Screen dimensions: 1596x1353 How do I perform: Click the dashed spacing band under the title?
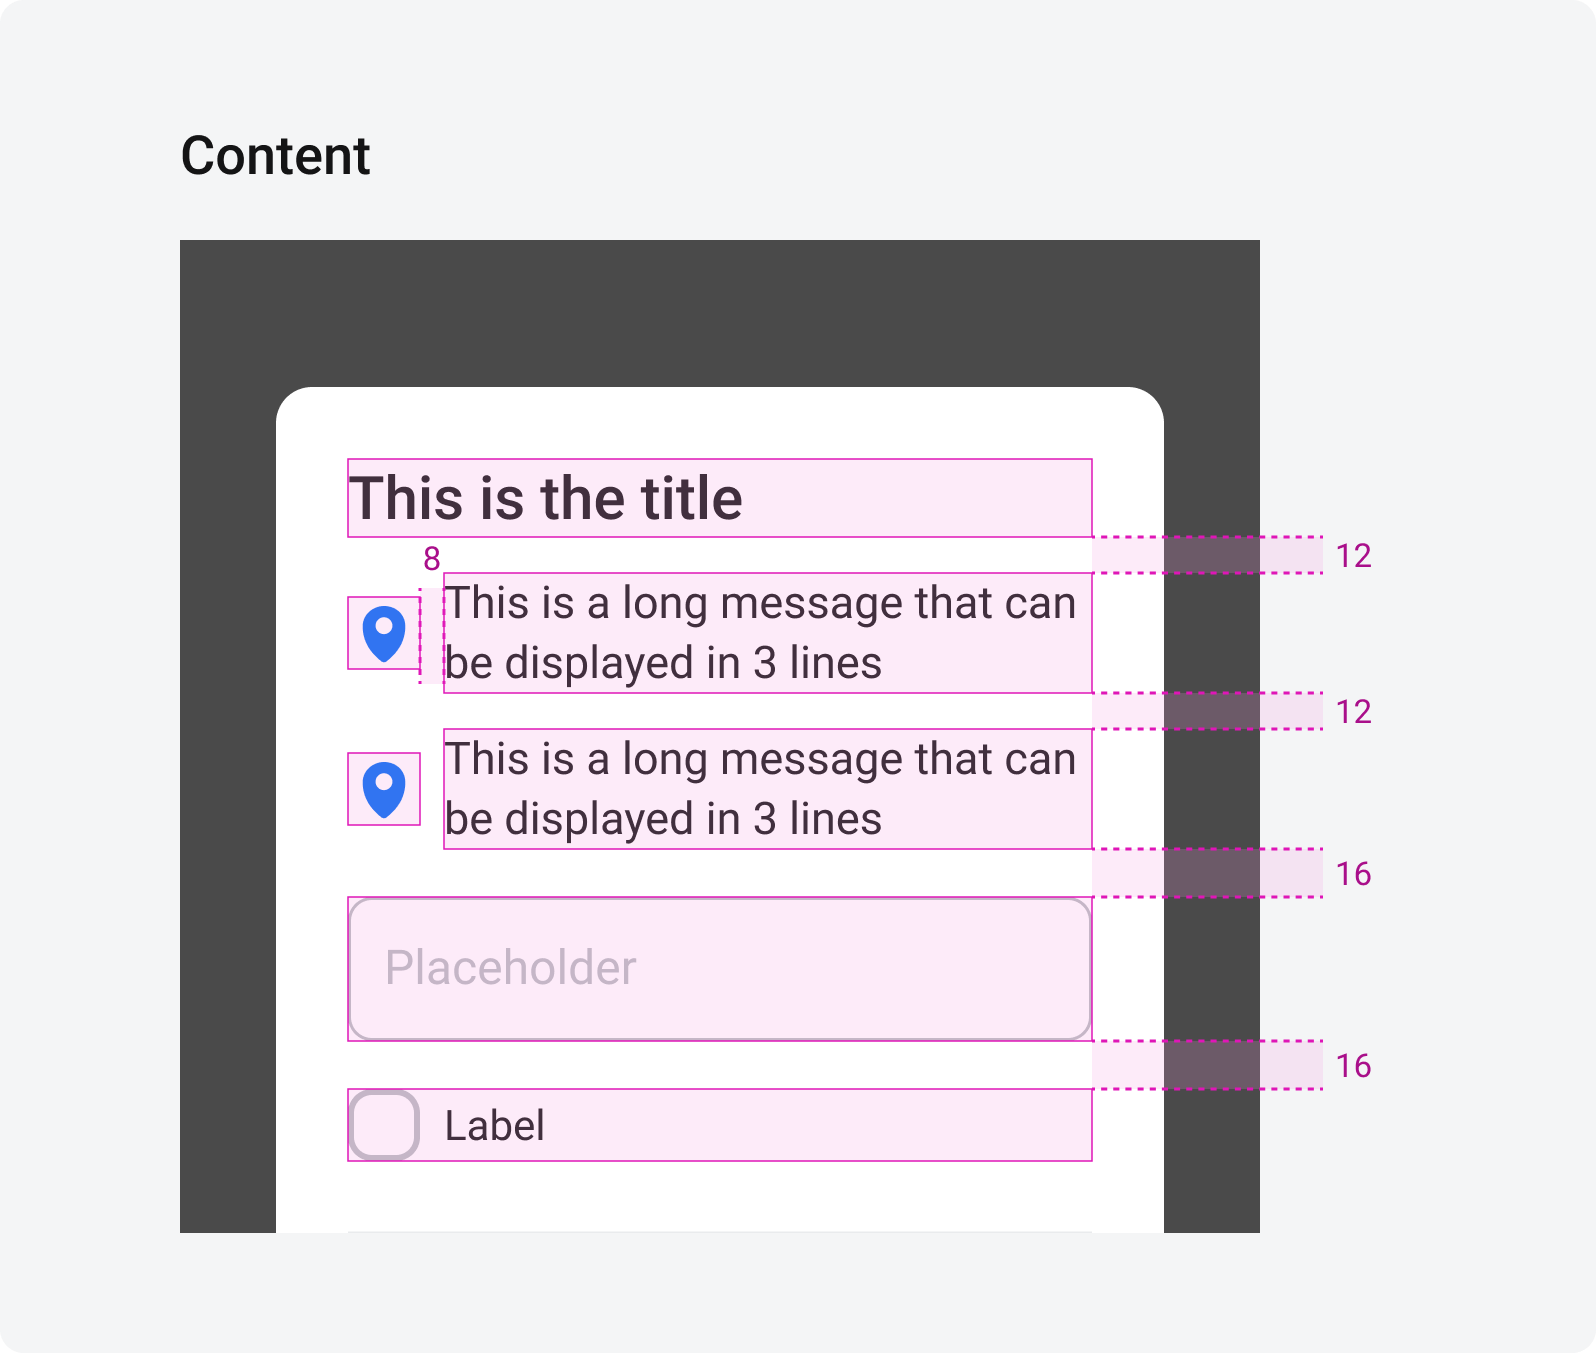pos(1207,555)
